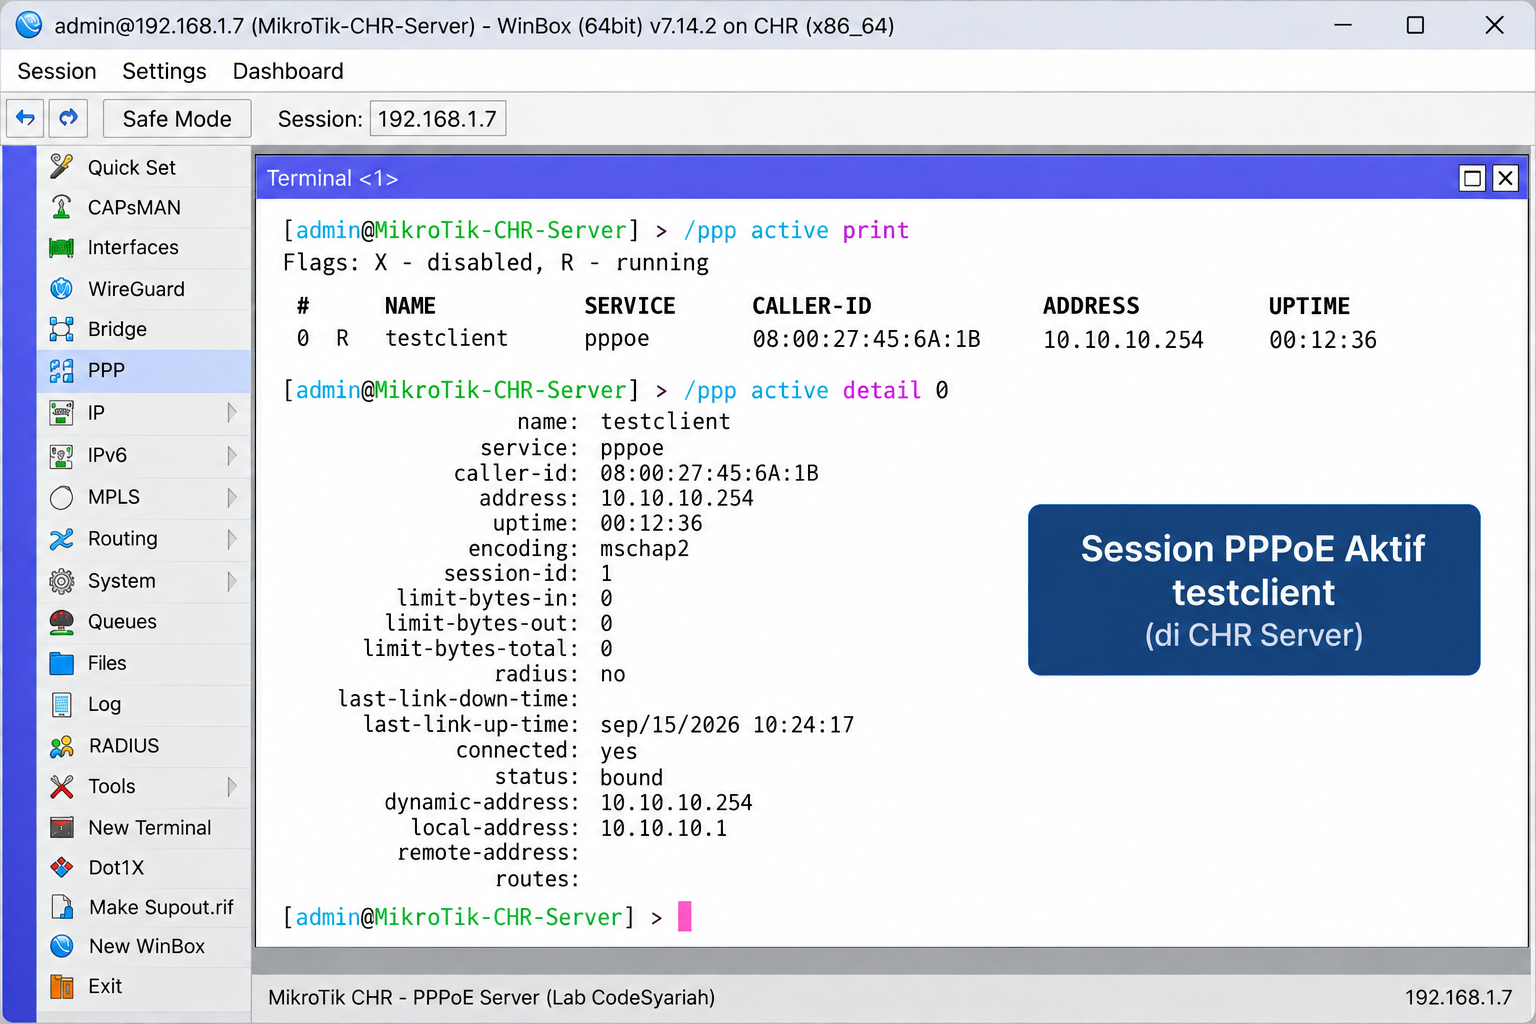This screenshot has width=1536, height=1024.
Task: Click last-link-up-time 'sep/15/2026 10:24:17'
Action: tap(727, 725)
